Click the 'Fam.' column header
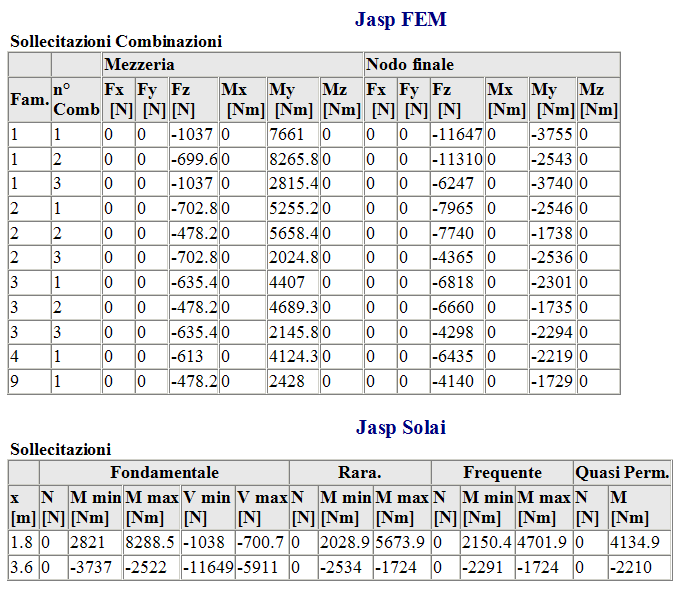 point(30,99)
